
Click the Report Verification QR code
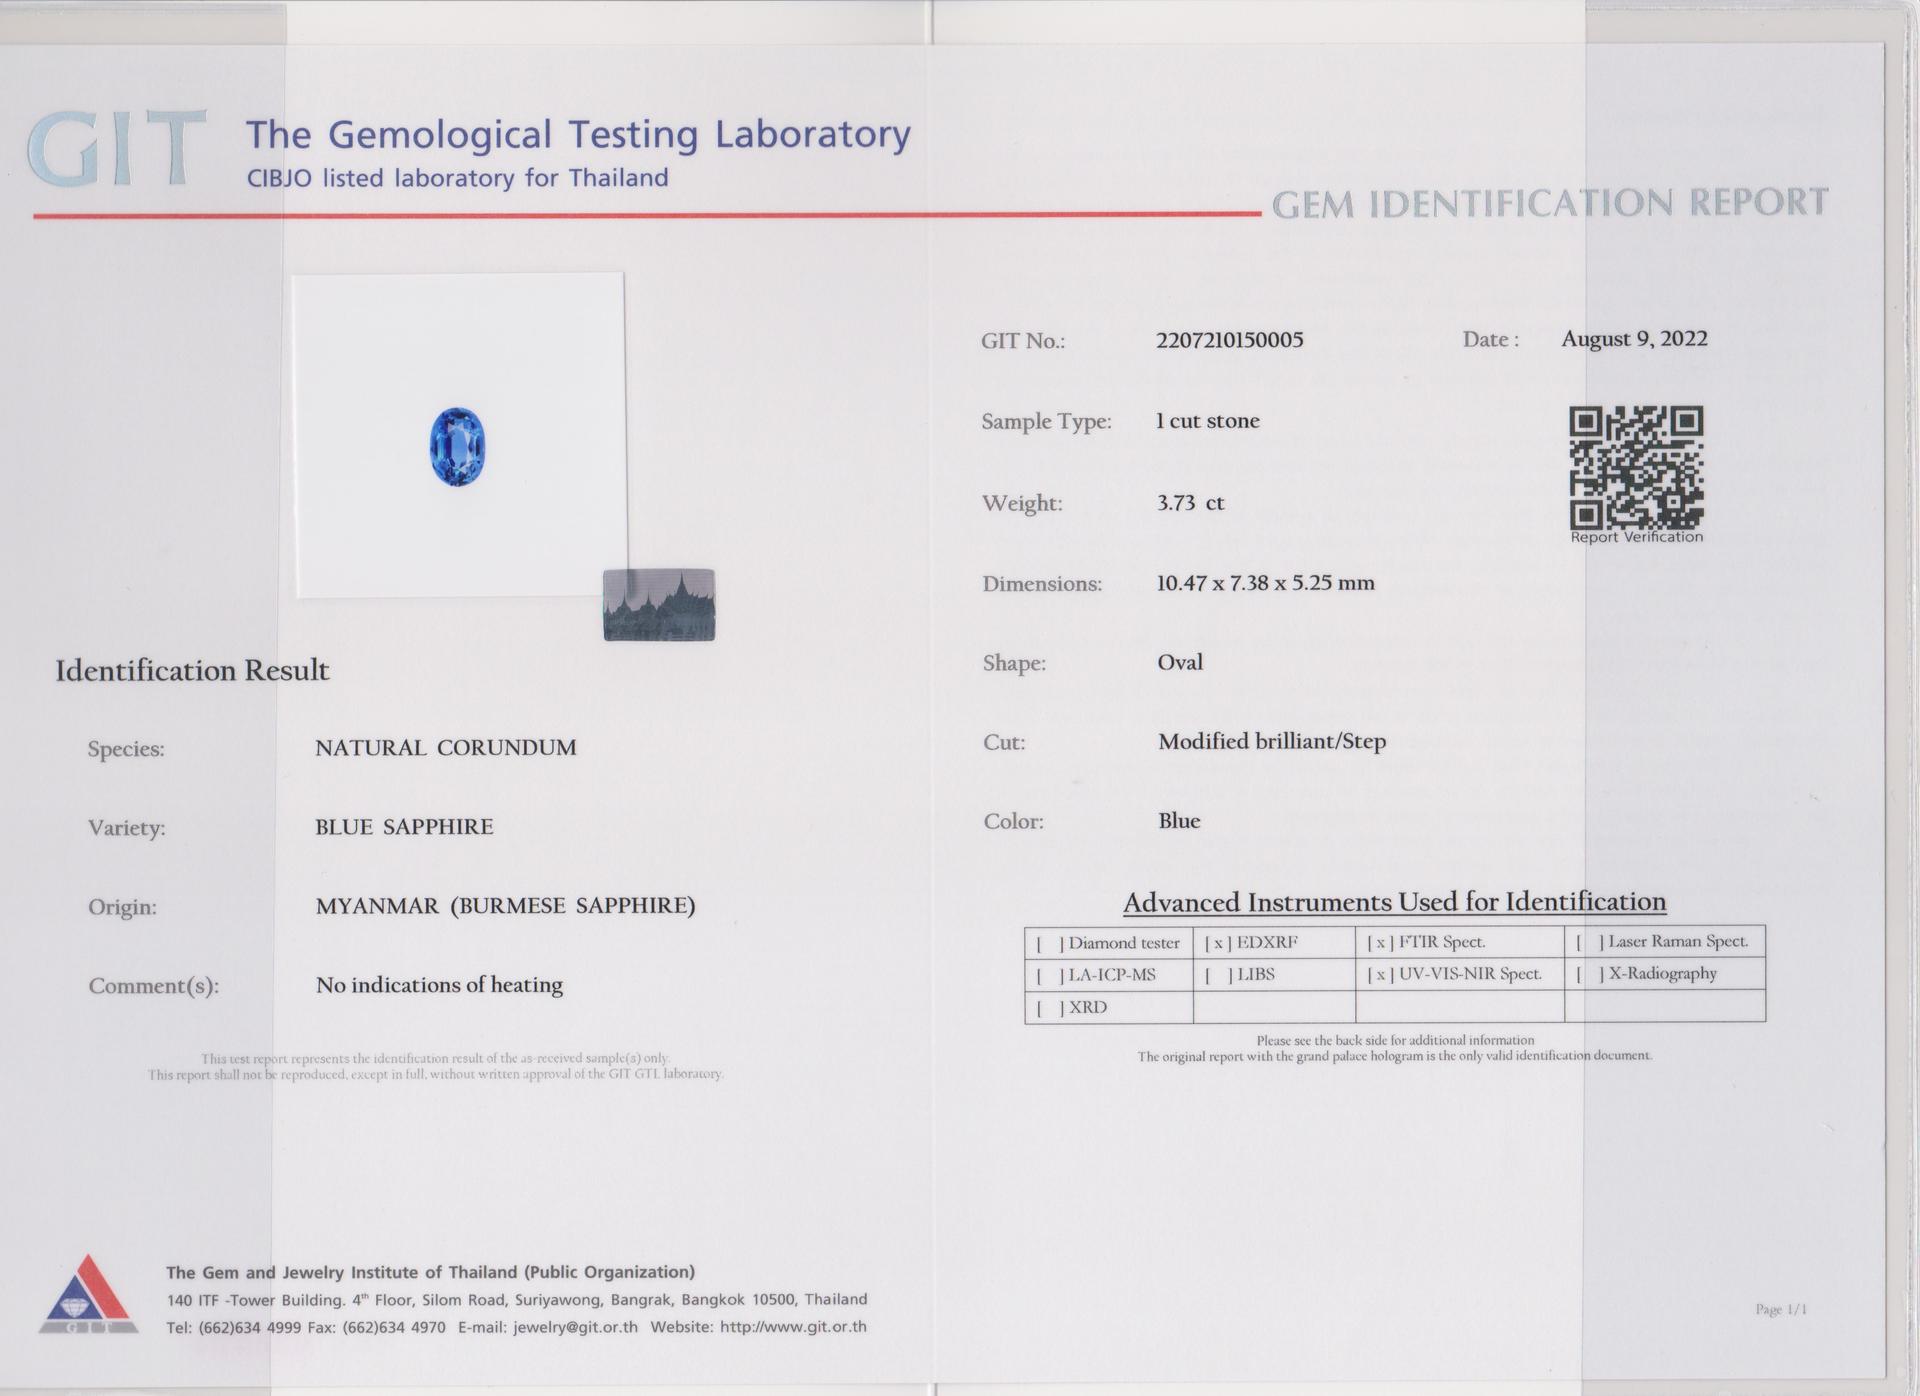coord(1636,467)
